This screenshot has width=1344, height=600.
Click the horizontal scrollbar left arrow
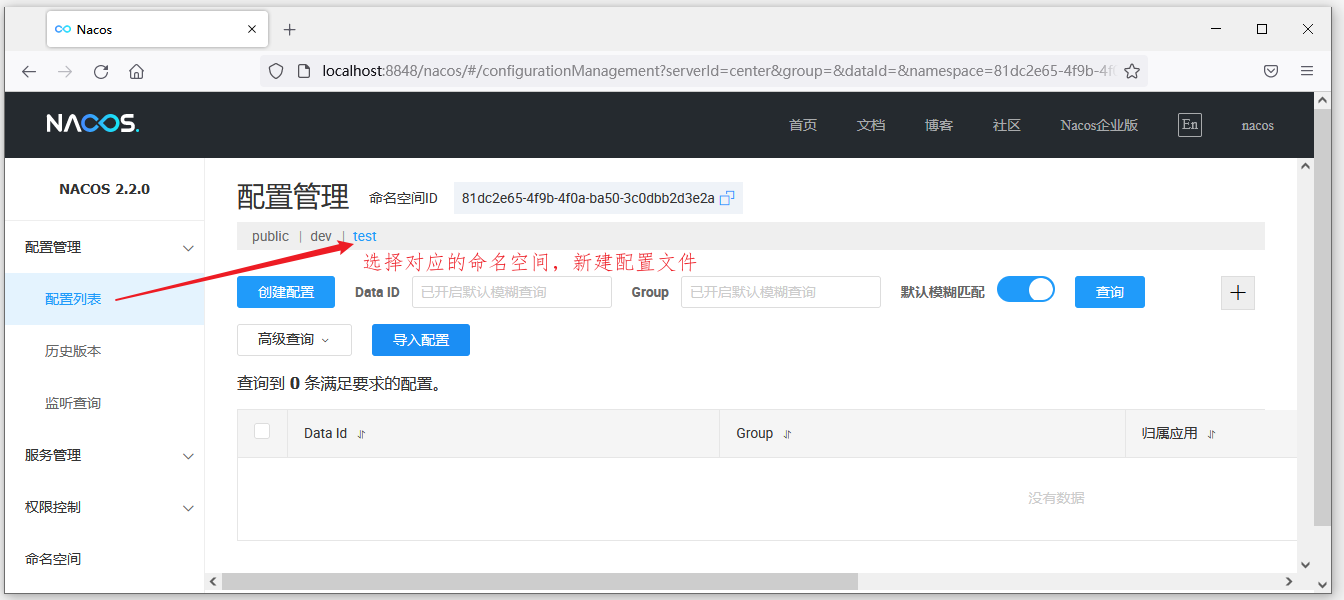212,581
